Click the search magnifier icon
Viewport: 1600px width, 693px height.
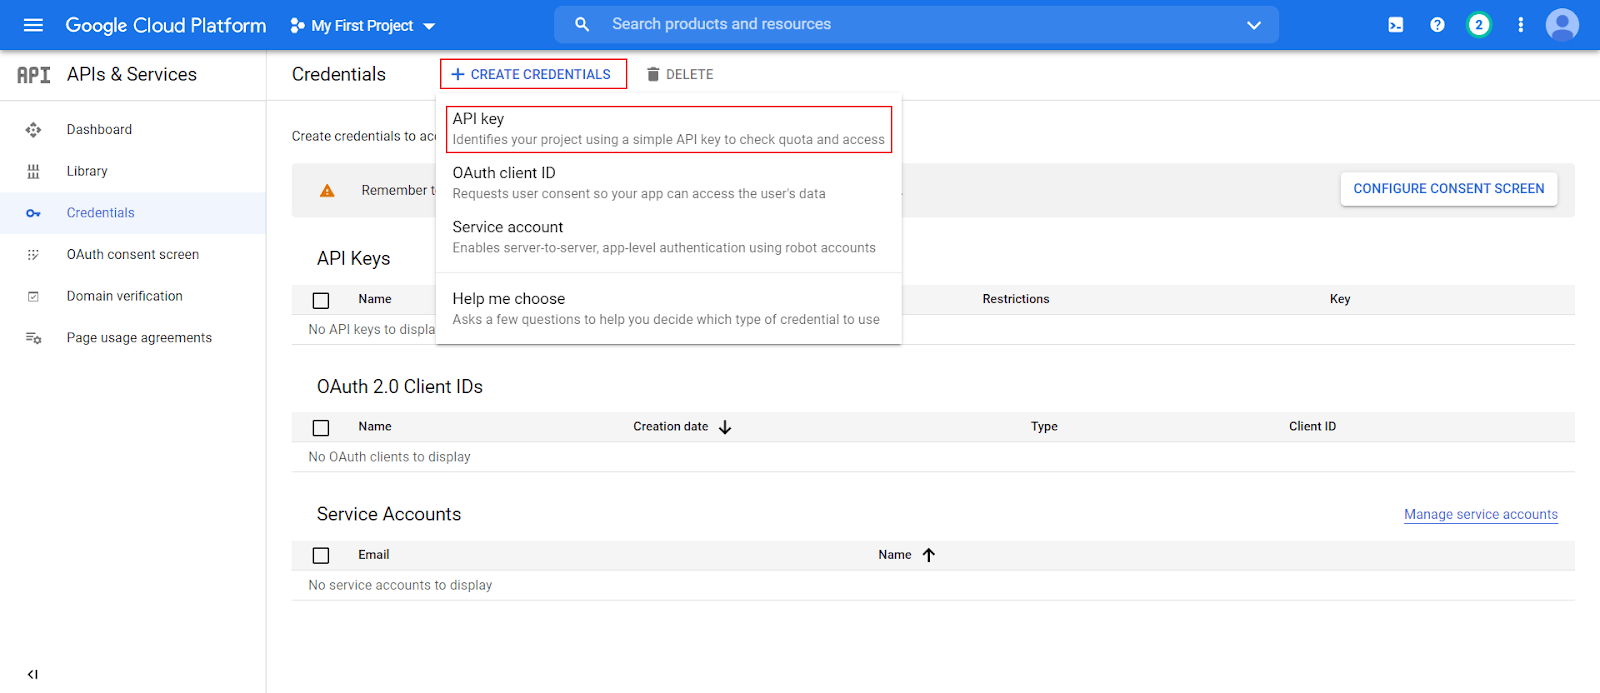point(582,24)
